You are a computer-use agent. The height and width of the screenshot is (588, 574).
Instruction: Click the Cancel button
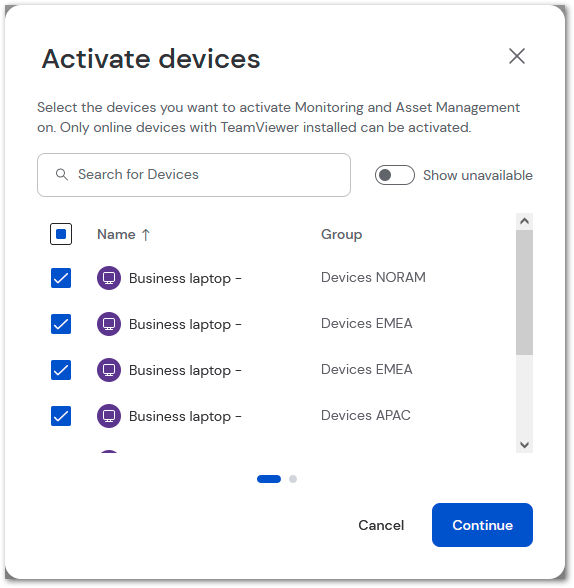point(381,525)
